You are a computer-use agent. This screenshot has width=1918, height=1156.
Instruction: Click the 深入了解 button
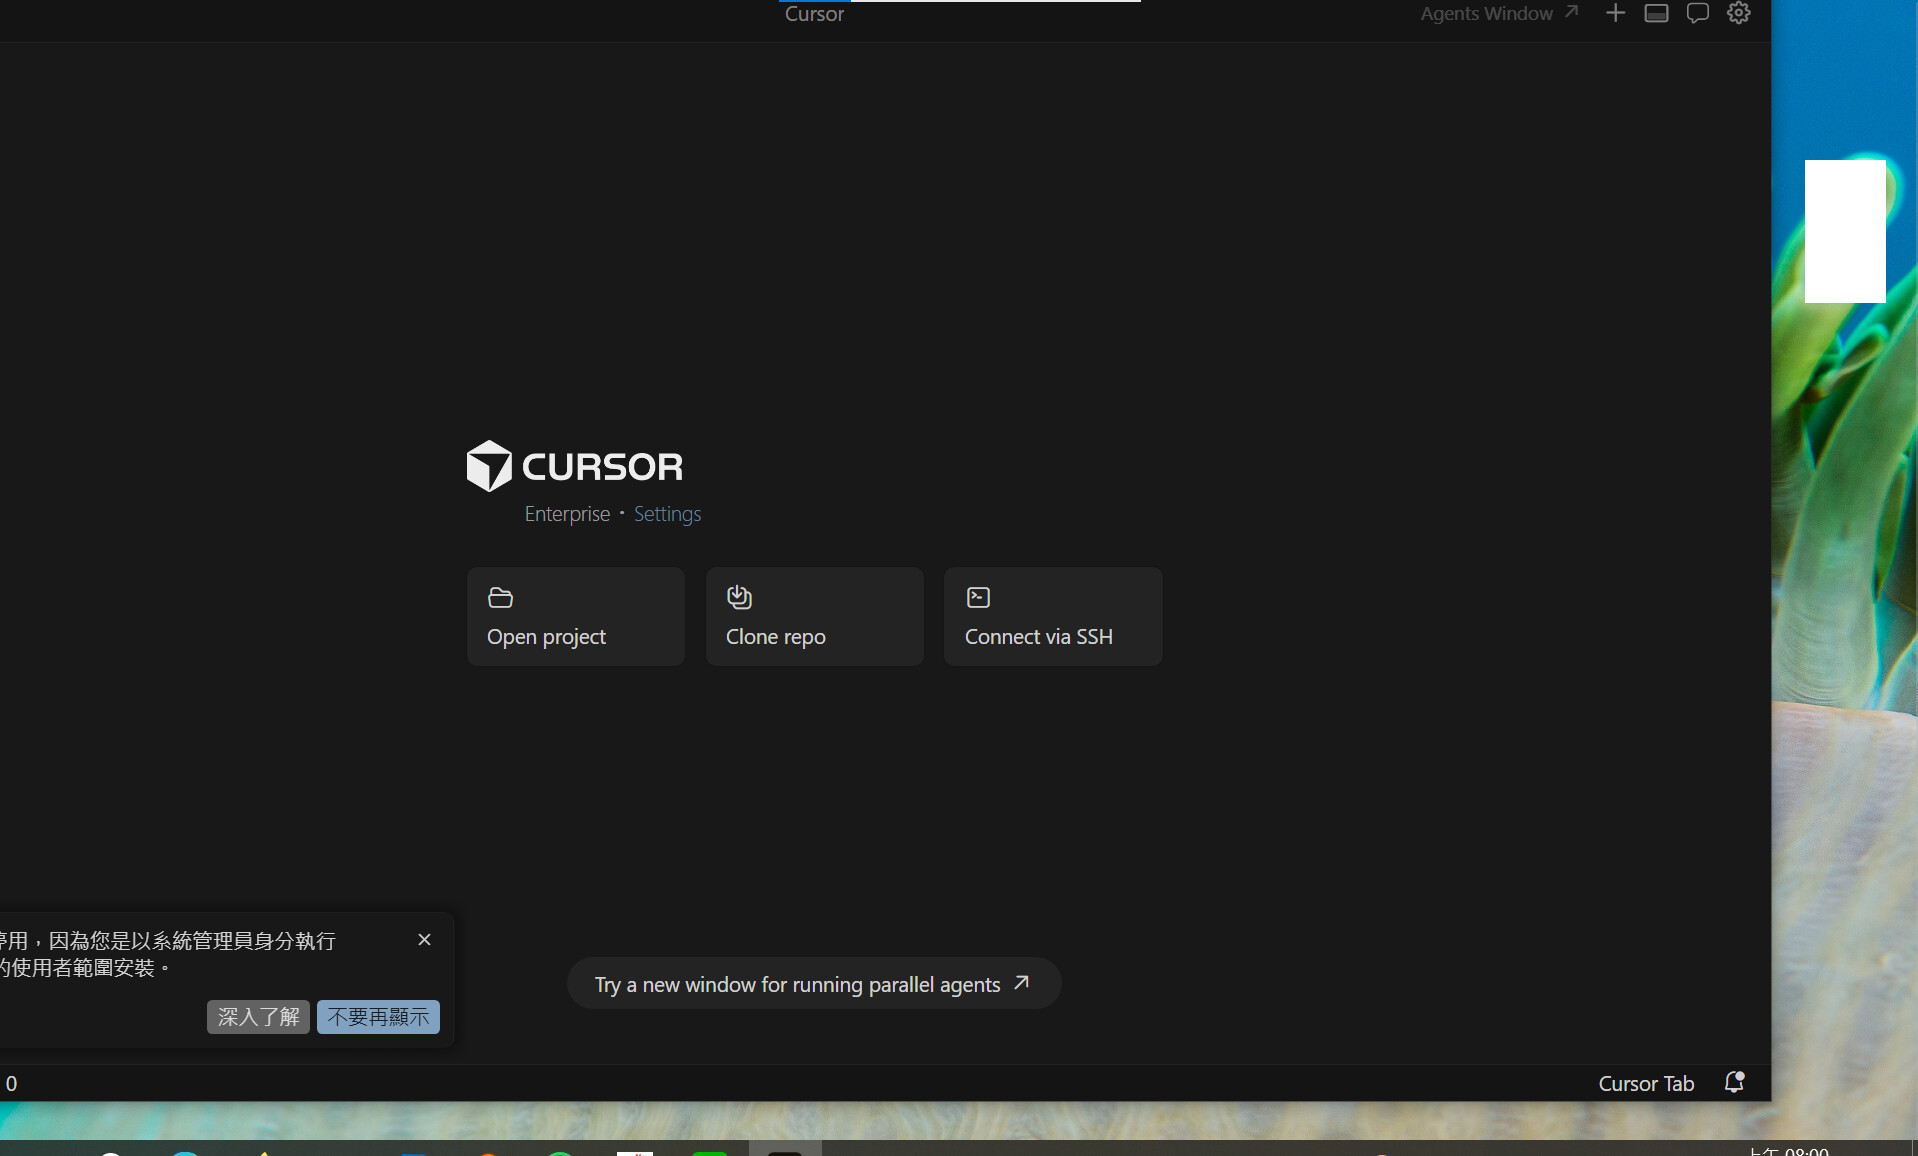tap(258, 1017)
